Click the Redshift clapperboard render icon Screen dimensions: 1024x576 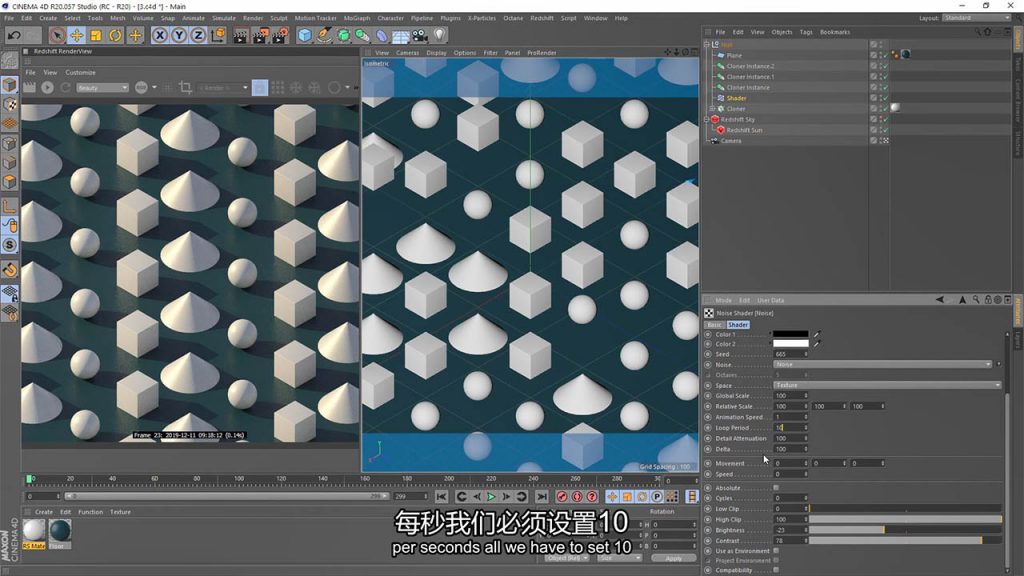click(x=29, y=87)
